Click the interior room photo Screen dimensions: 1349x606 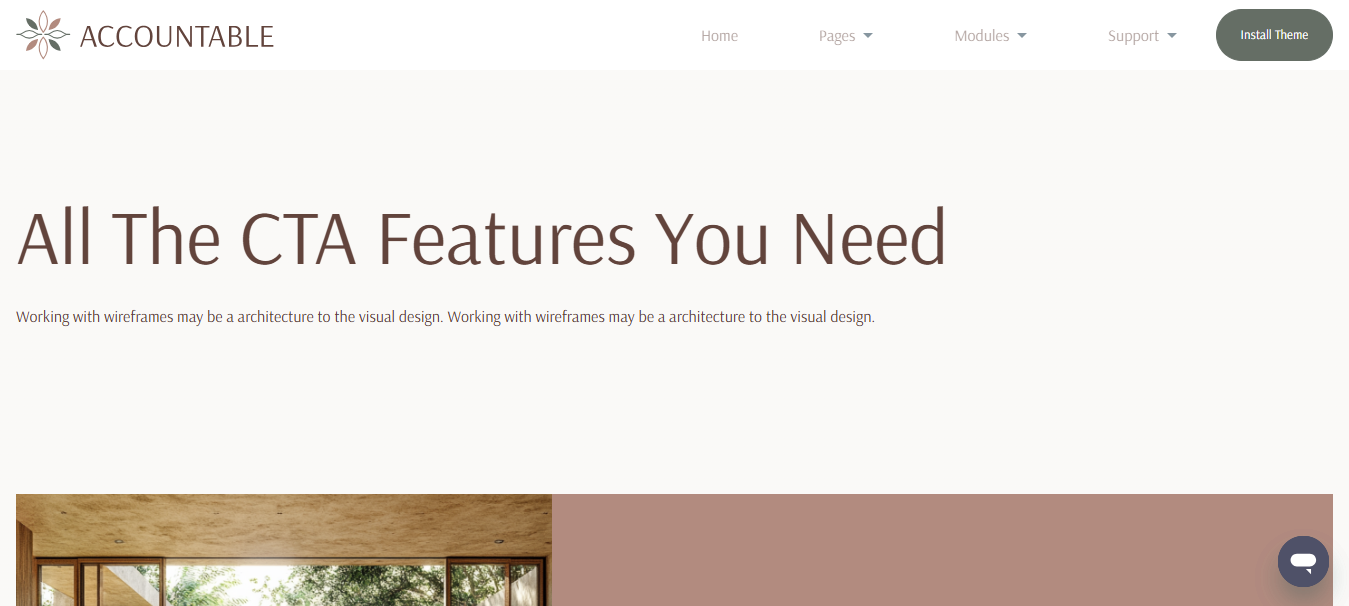tap(284, 550)
